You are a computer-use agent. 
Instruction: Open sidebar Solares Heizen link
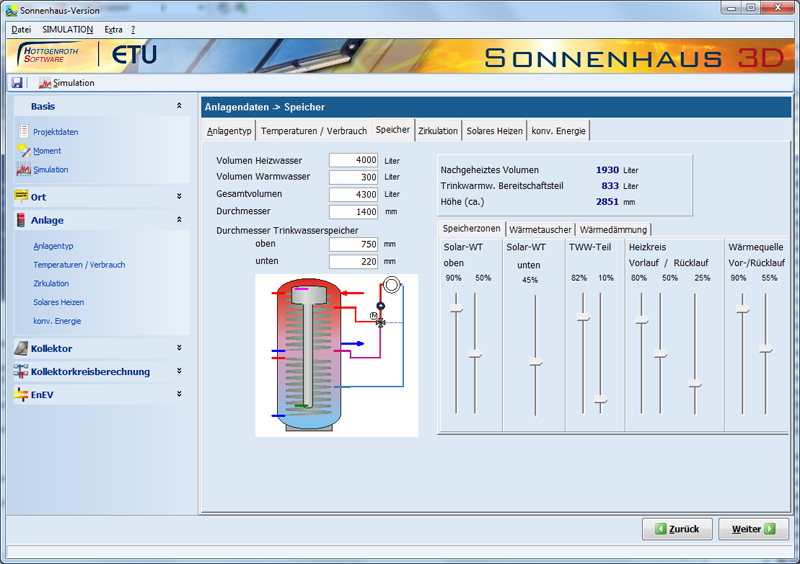click(x=59, y=302)
